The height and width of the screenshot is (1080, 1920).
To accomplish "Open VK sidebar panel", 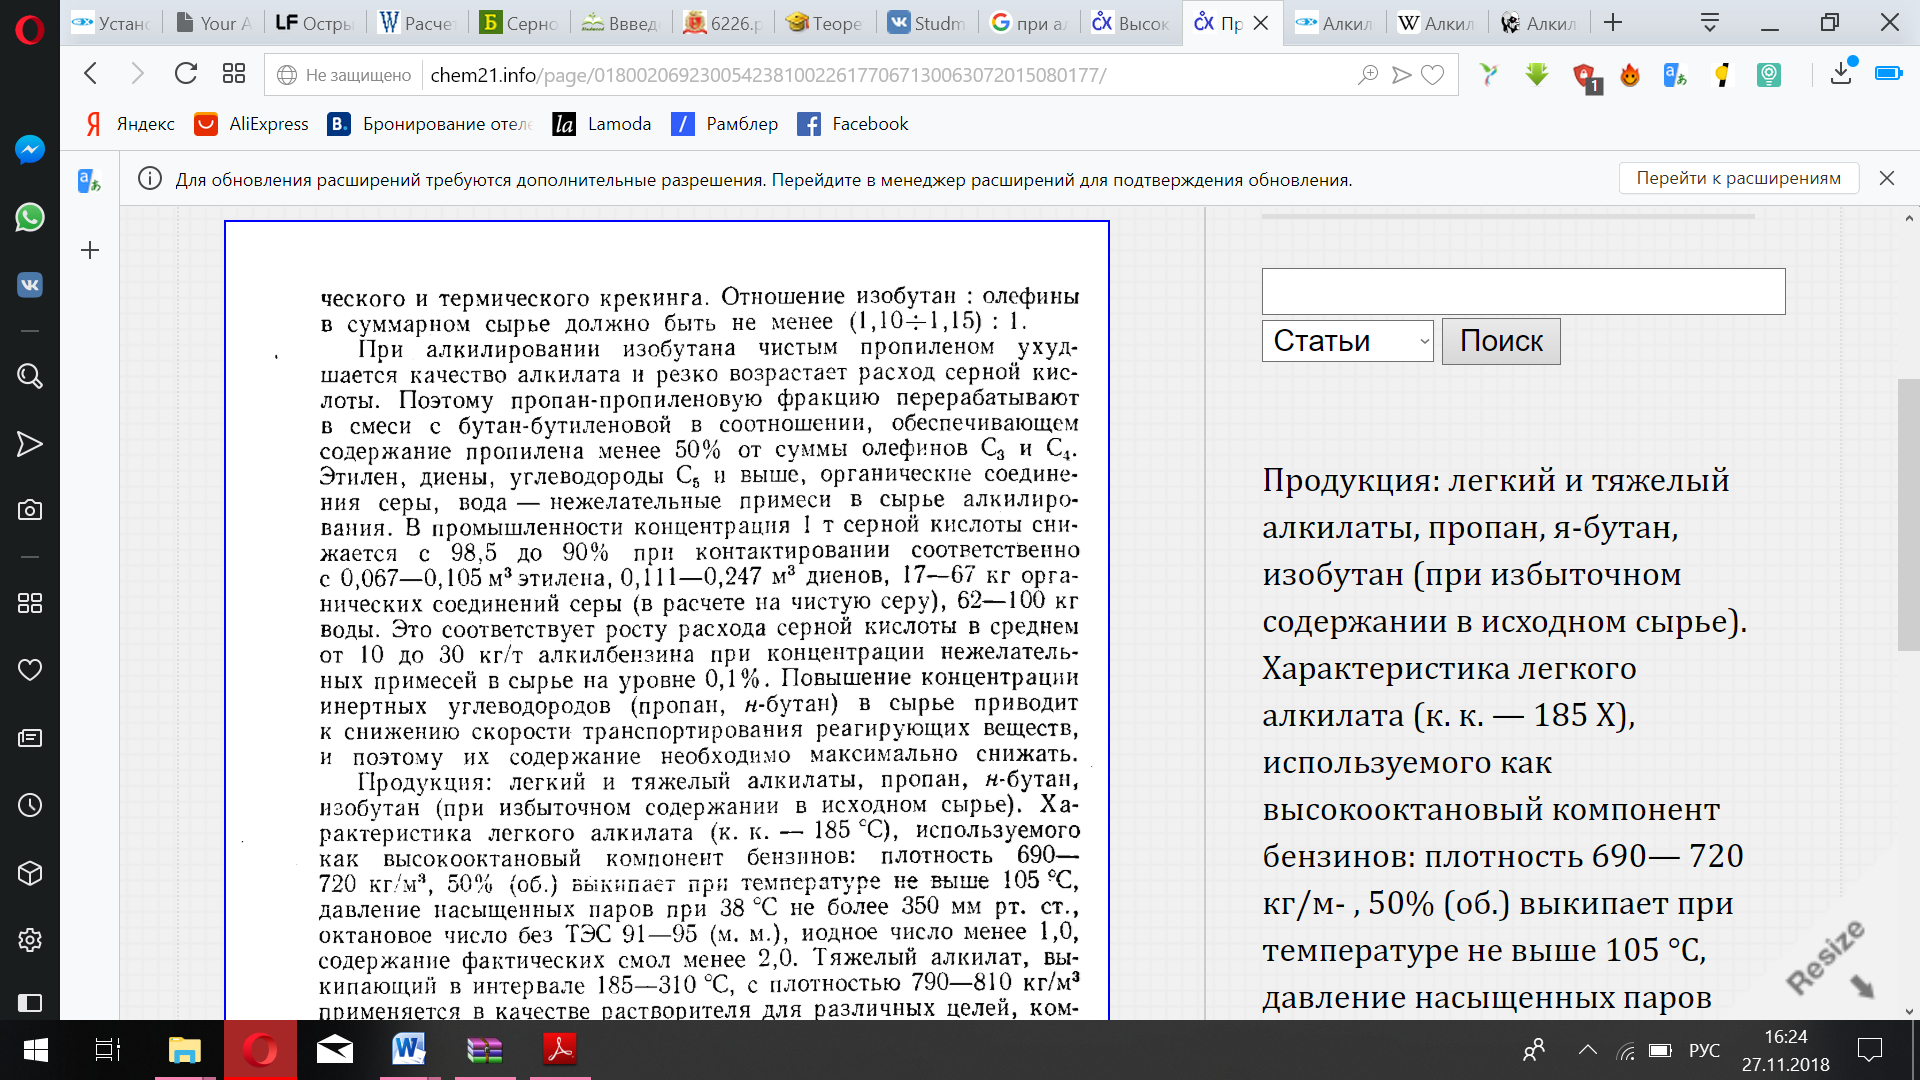I will pos(30,285).
